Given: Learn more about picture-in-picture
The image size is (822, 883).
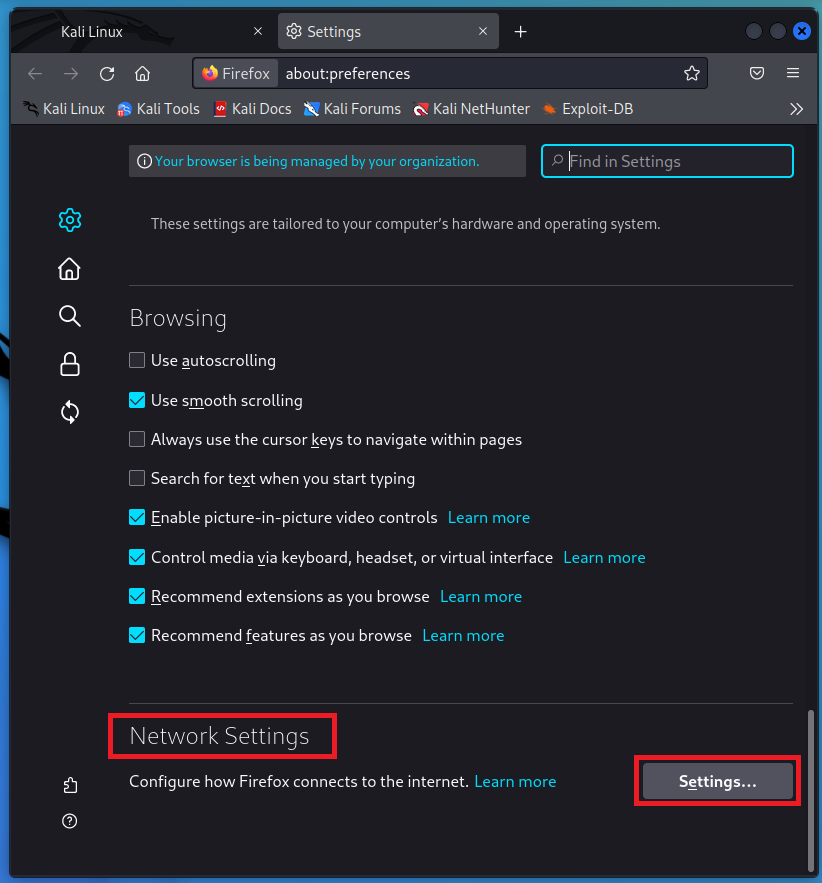Looking at the screenshot, I should pyautogui.click(x=489, y=518).
